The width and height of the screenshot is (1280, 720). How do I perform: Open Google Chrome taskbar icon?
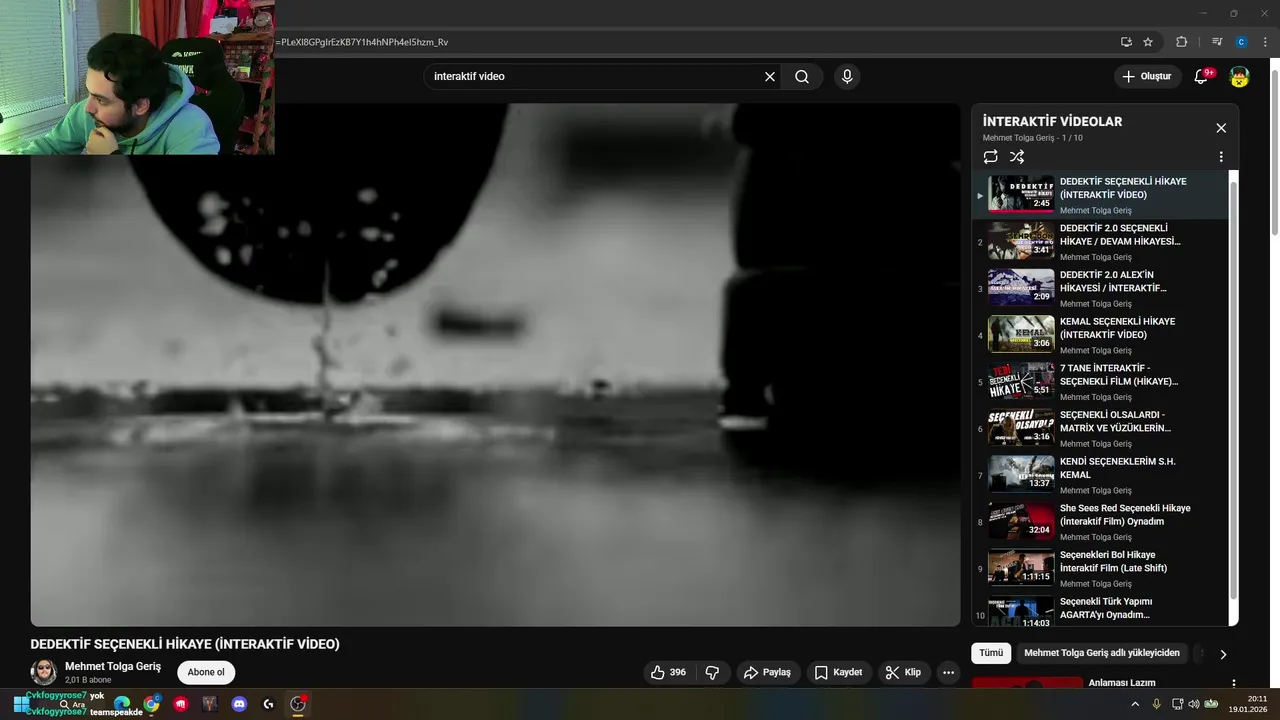(151, 704)
